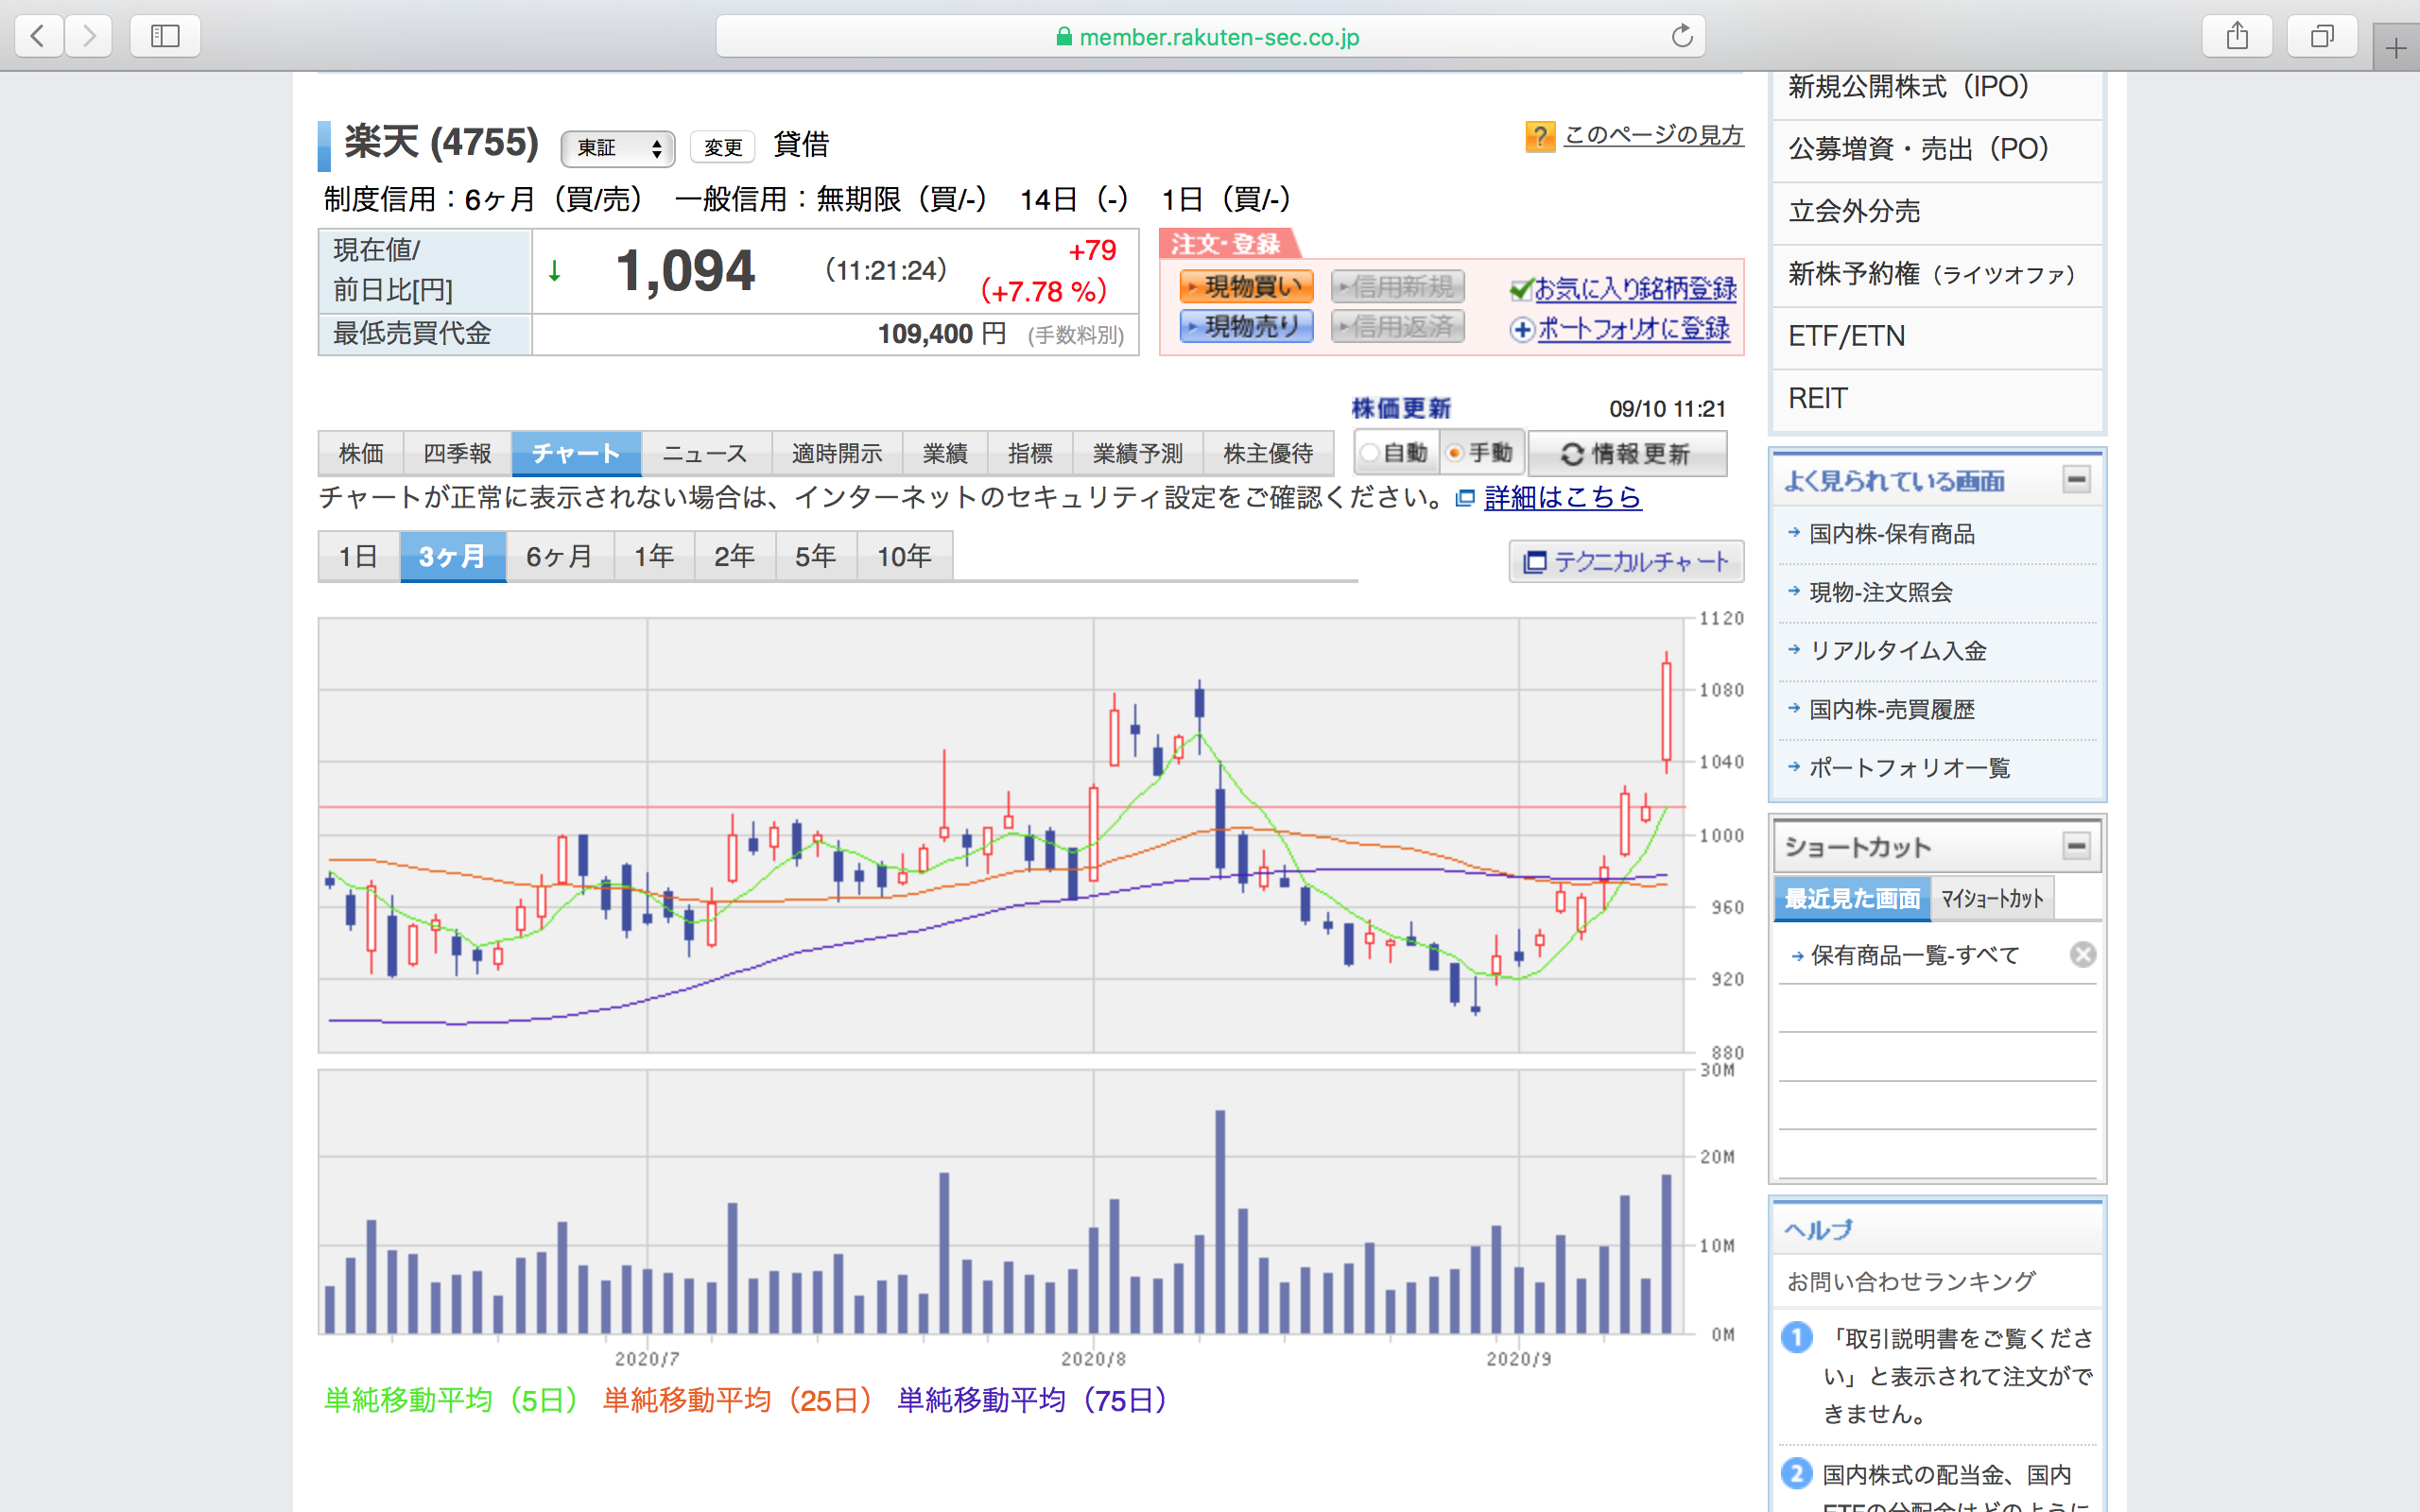This screenshot has height=1512, width=2420.
Task: Toggle the Safari sidebar button
Action: 165,37
